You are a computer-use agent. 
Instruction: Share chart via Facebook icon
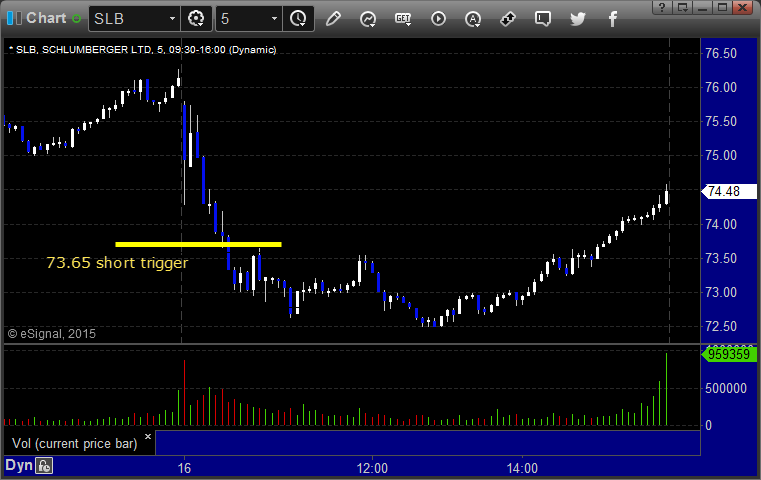click(613, 19)
